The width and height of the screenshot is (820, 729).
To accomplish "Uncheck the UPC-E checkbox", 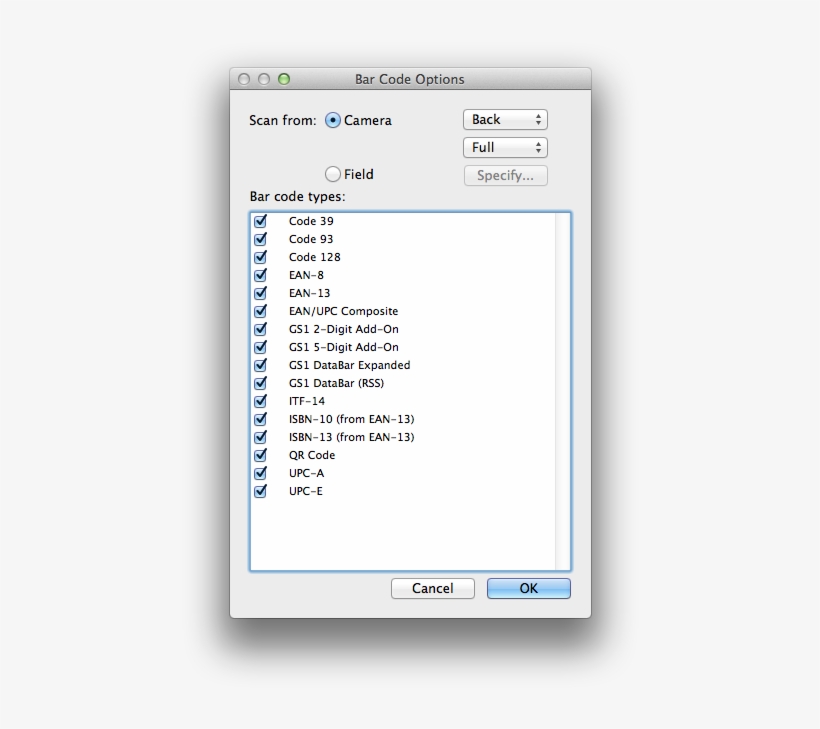I will click(x=261, y=491).
